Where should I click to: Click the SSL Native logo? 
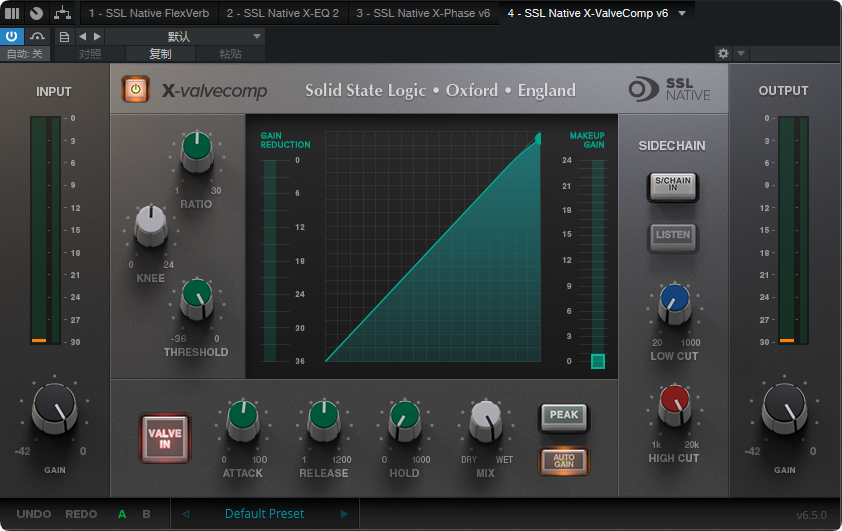click(670, 89)
